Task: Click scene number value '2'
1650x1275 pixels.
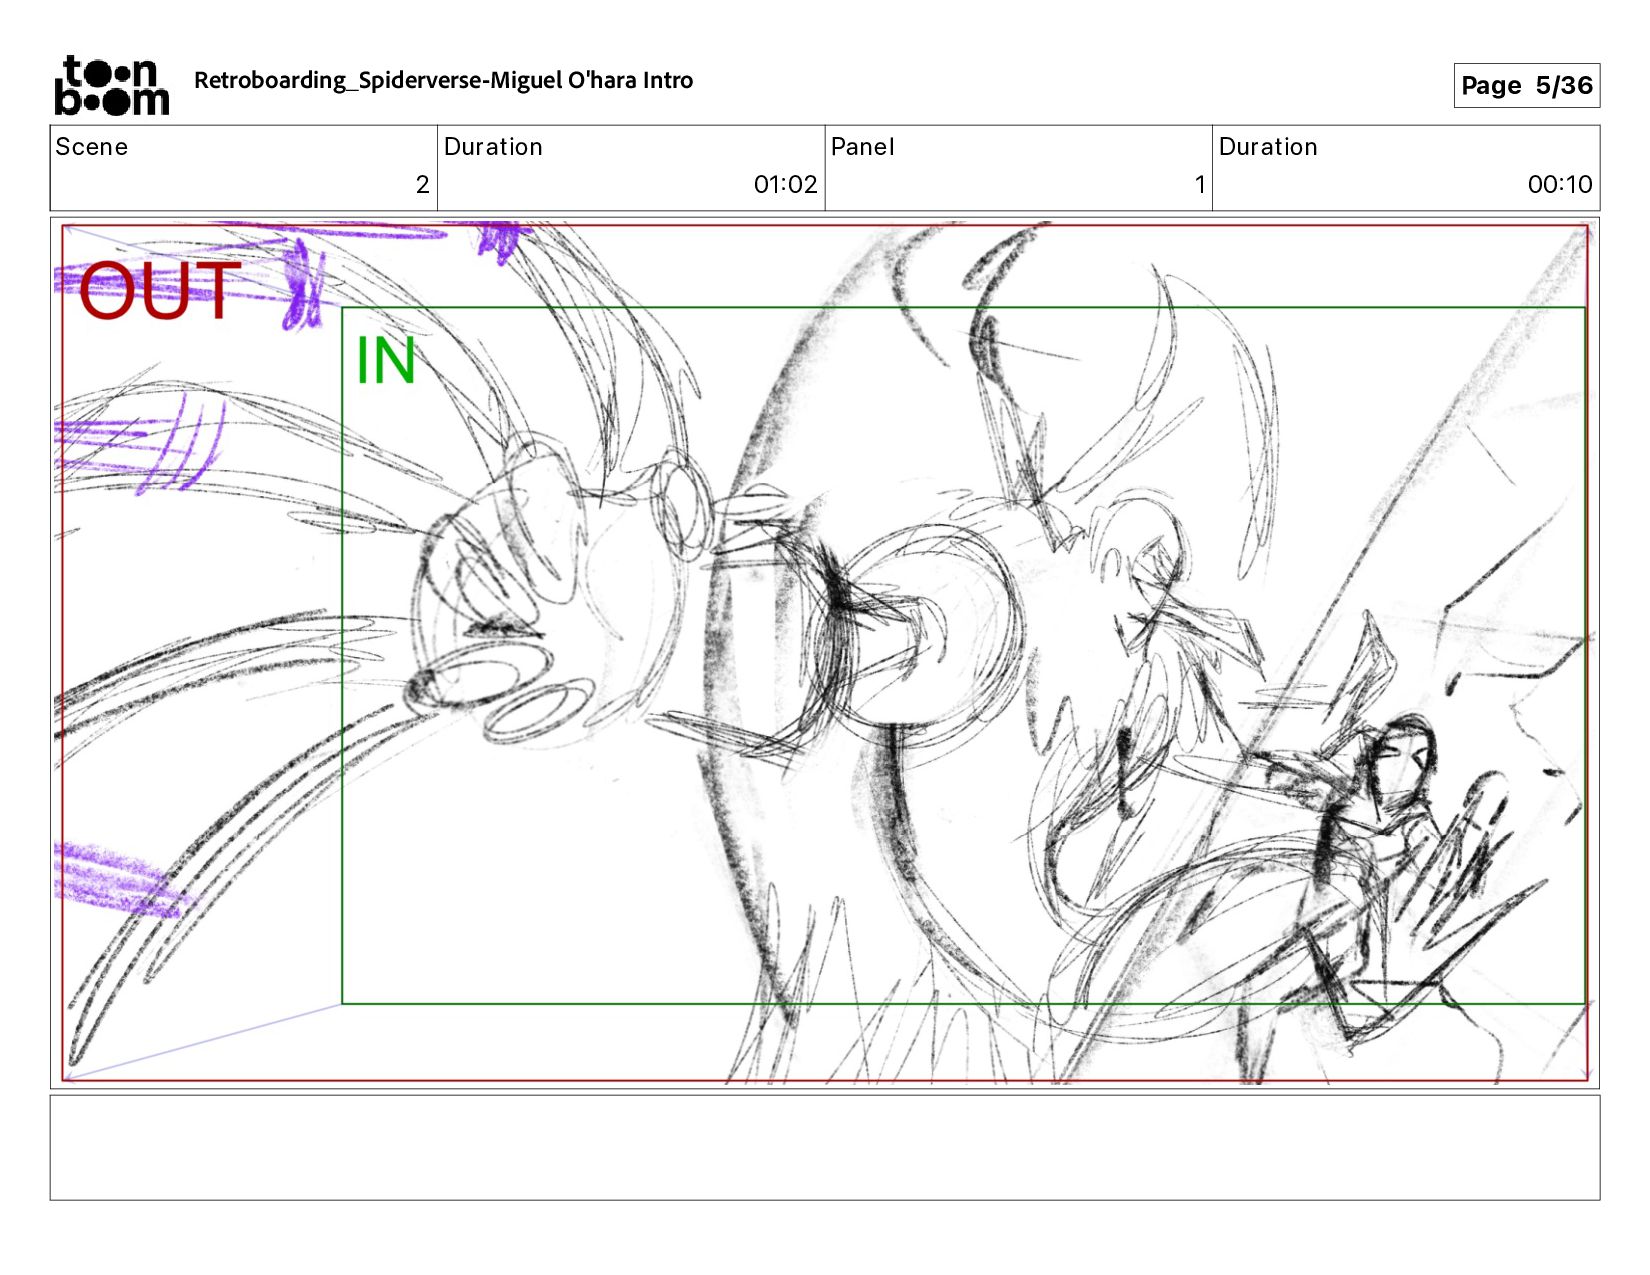Action: (422, 185)
